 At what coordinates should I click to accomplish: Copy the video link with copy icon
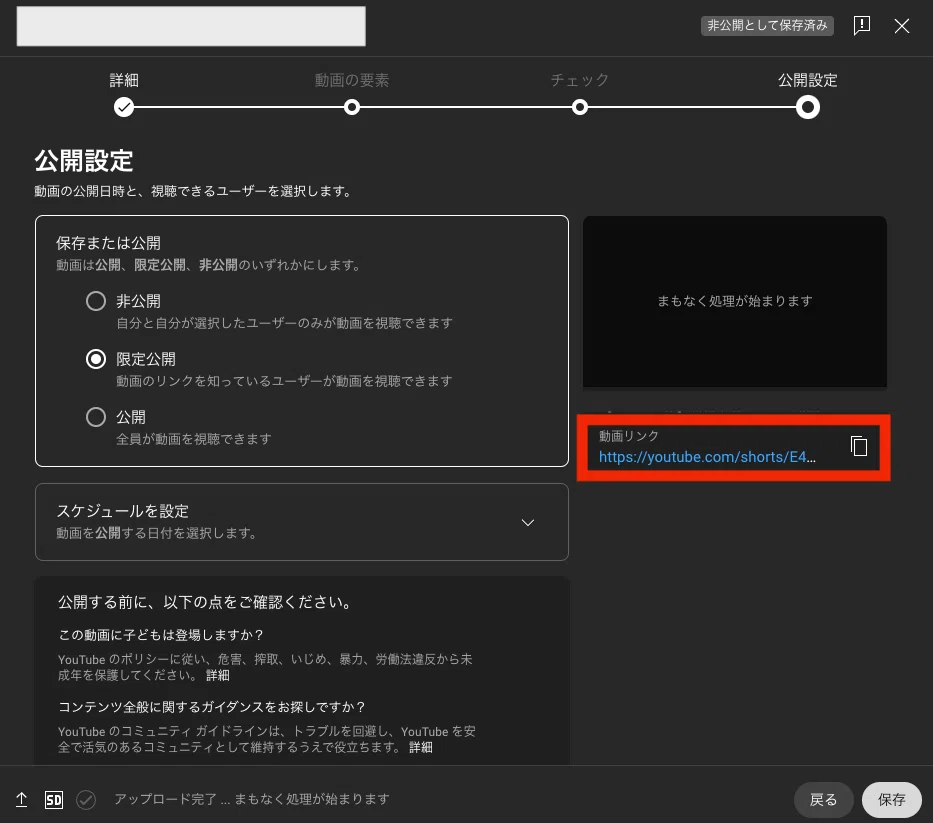[859, 446]
